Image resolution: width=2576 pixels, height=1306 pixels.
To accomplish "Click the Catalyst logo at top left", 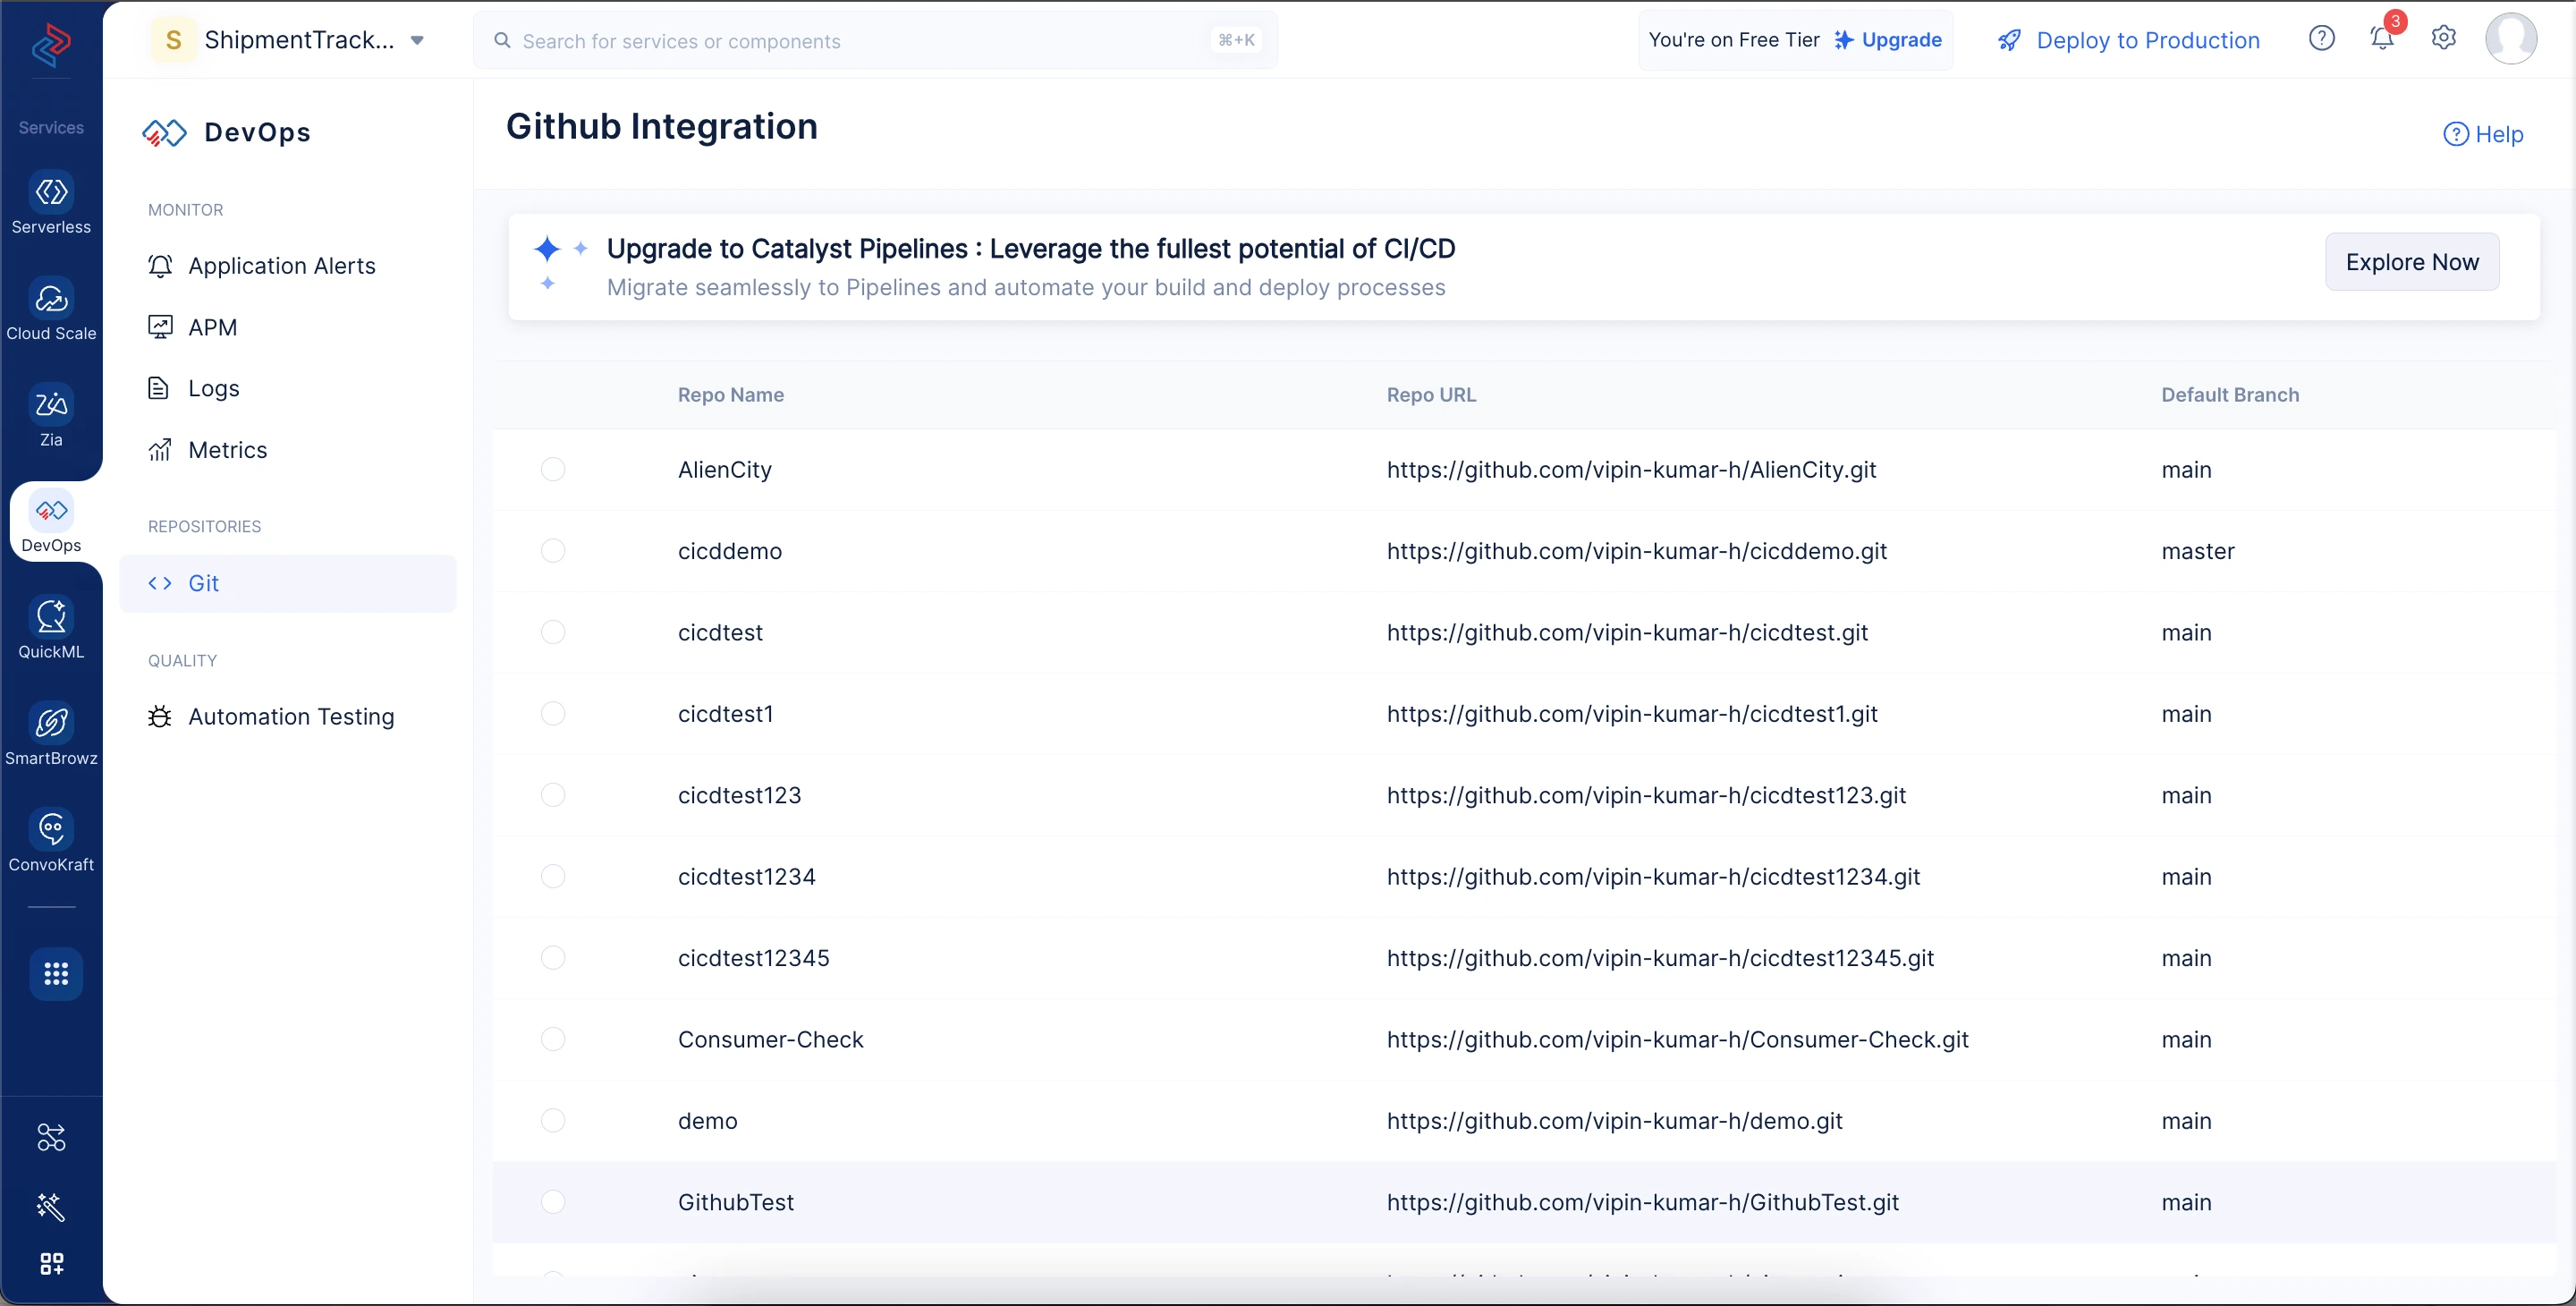I will tap(52, 44).
